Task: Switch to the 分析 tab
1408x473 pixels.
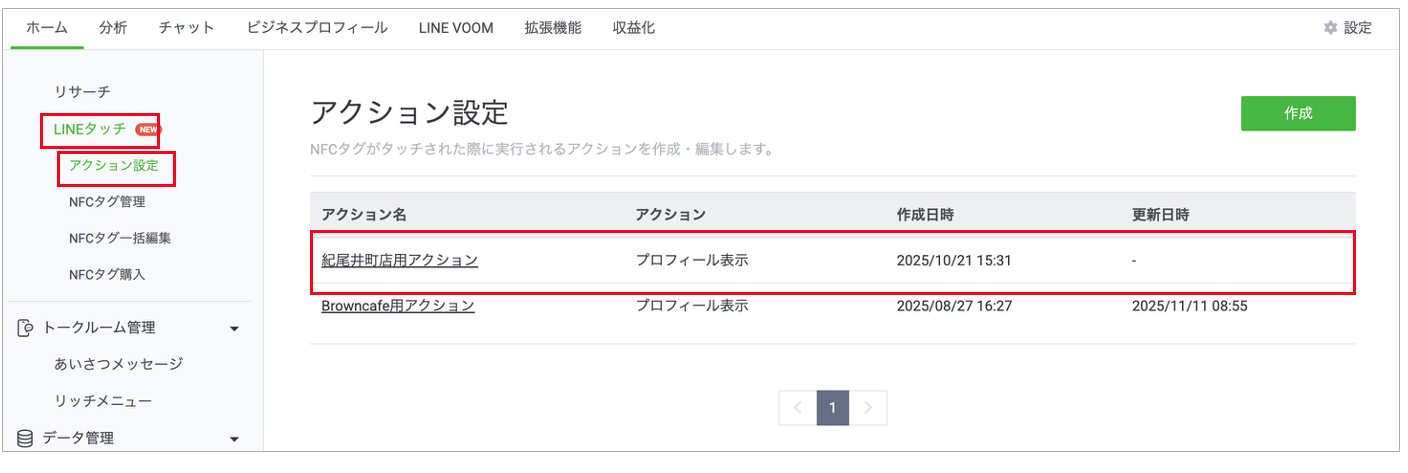Action: (113, 28)
